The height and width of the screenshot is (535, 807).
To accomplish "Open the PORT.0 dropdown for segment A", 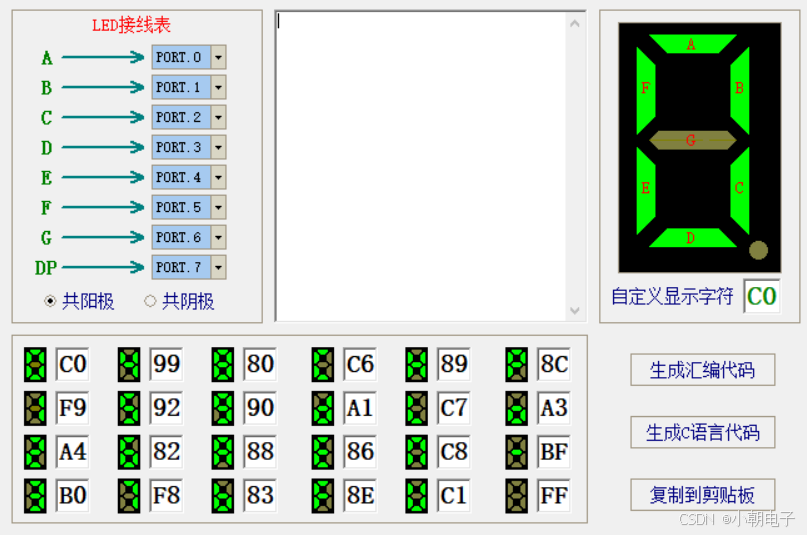I will point(219,57).
